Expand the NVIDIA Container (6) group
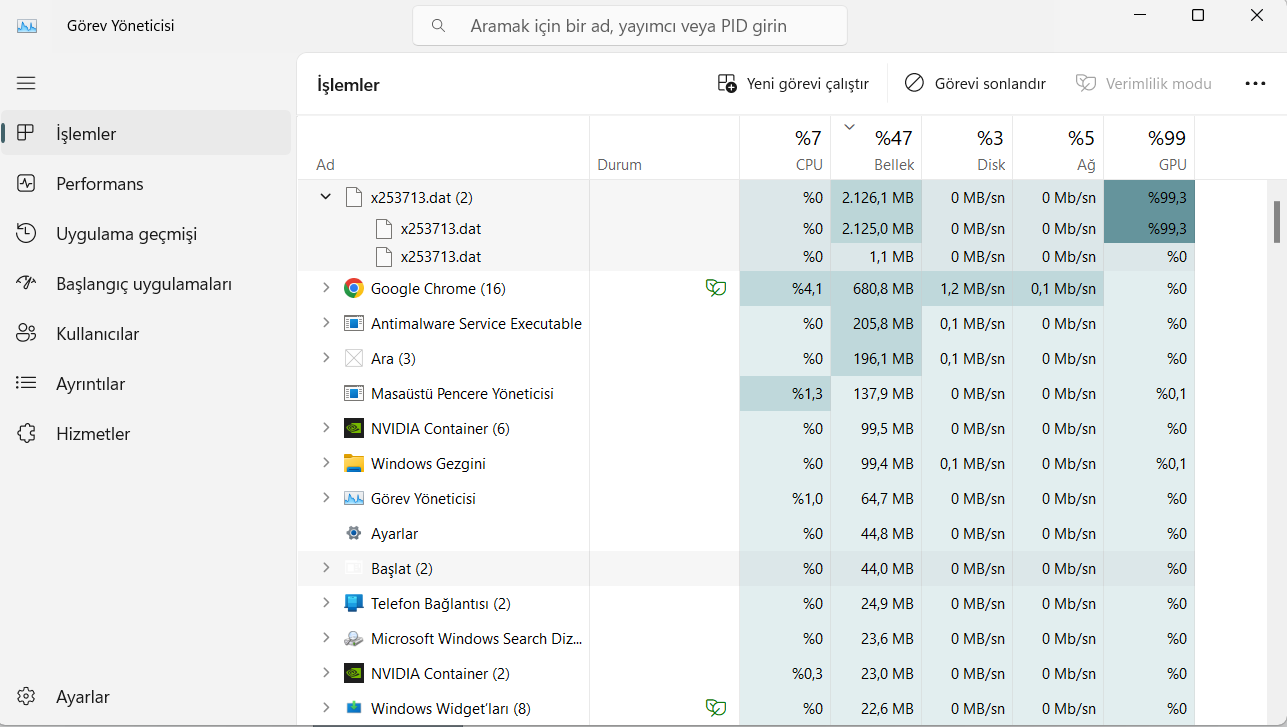 click(x=325, y=428)
